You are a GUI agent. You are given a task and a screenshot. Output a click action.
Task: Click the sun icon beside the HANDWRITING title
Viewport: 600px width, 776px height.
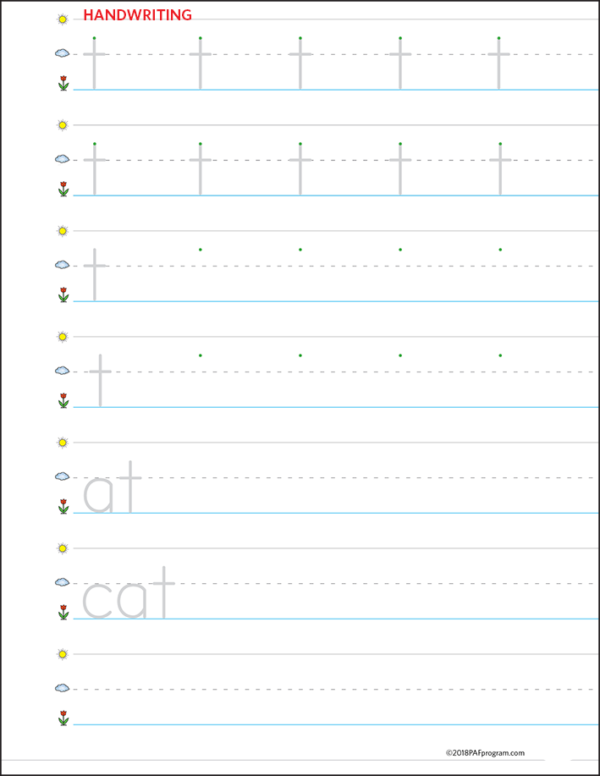tap(62, 19)
